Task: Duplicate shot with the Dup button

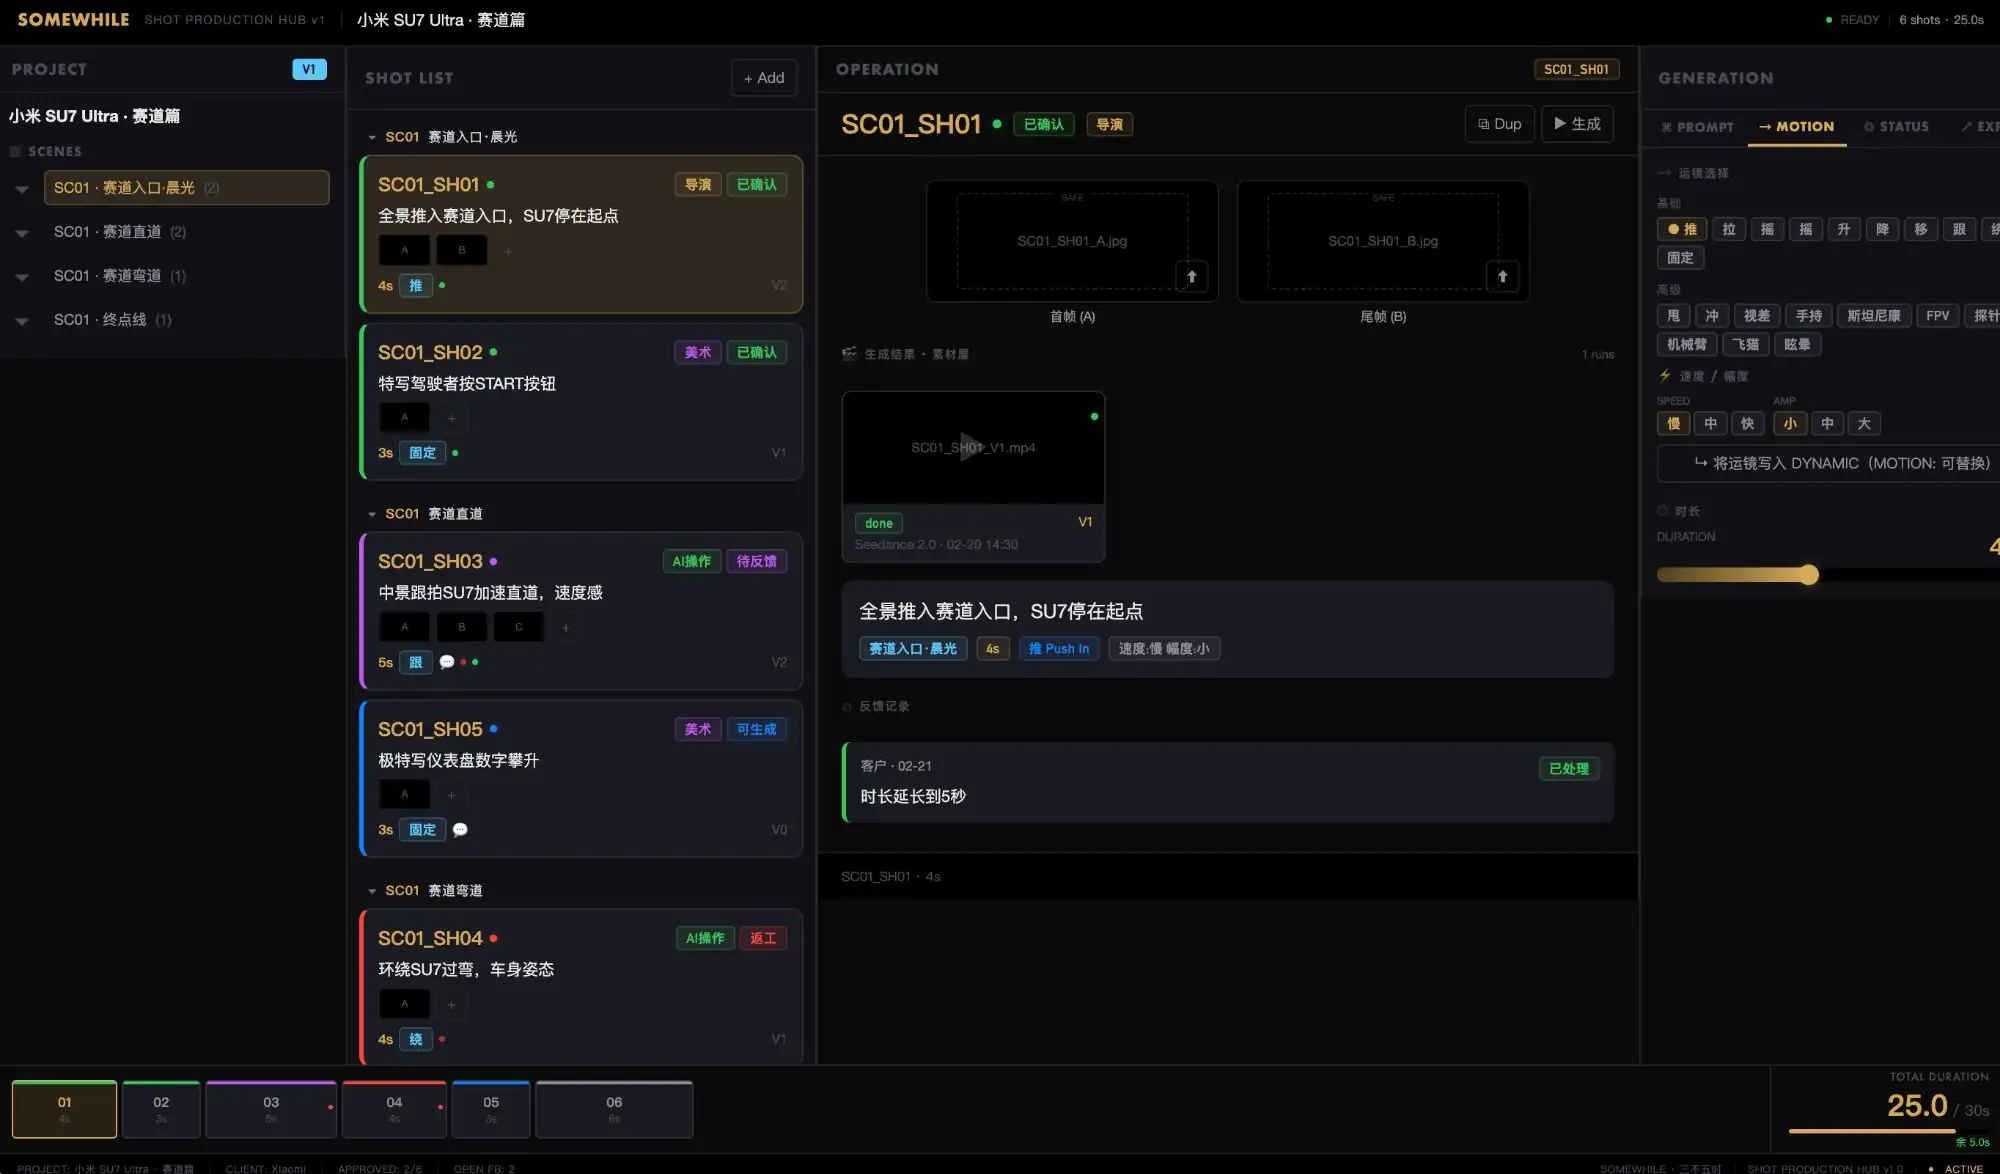Action: (1499, 124)
